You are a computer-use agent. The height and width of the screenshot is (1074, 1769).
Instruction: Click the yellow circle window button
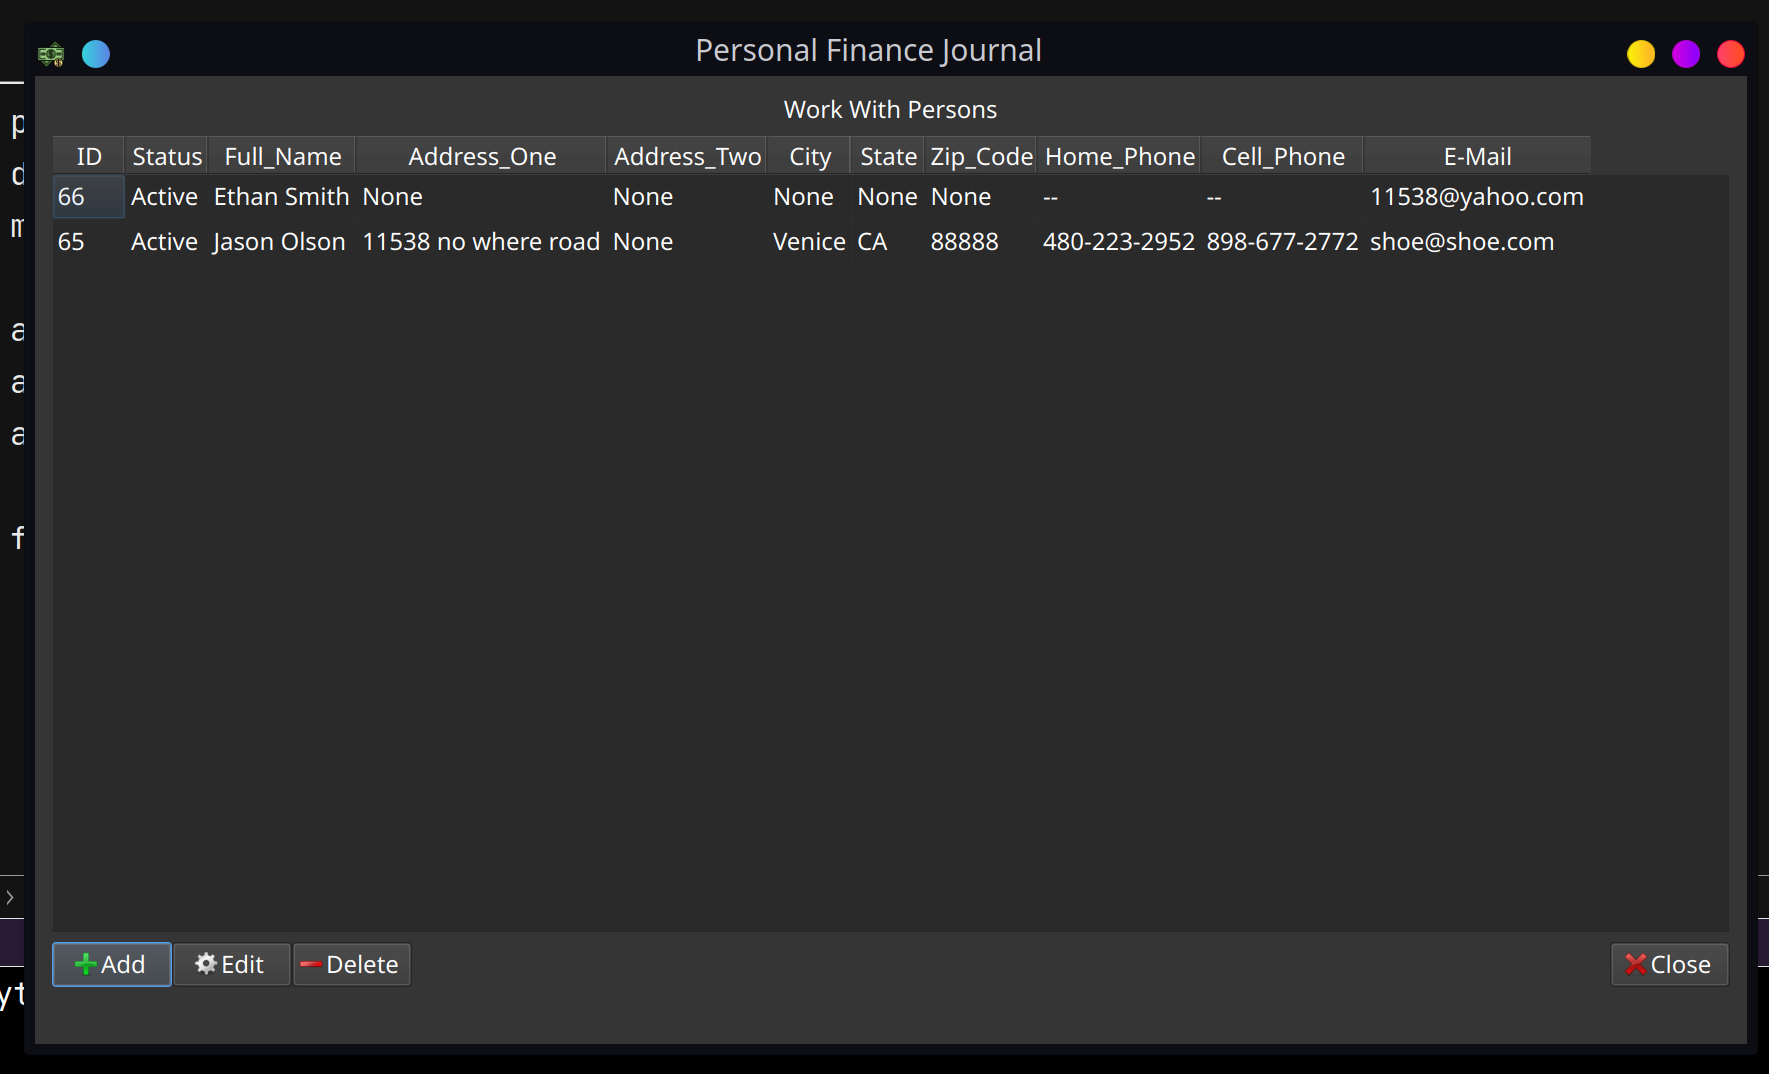click(1640, 54)
